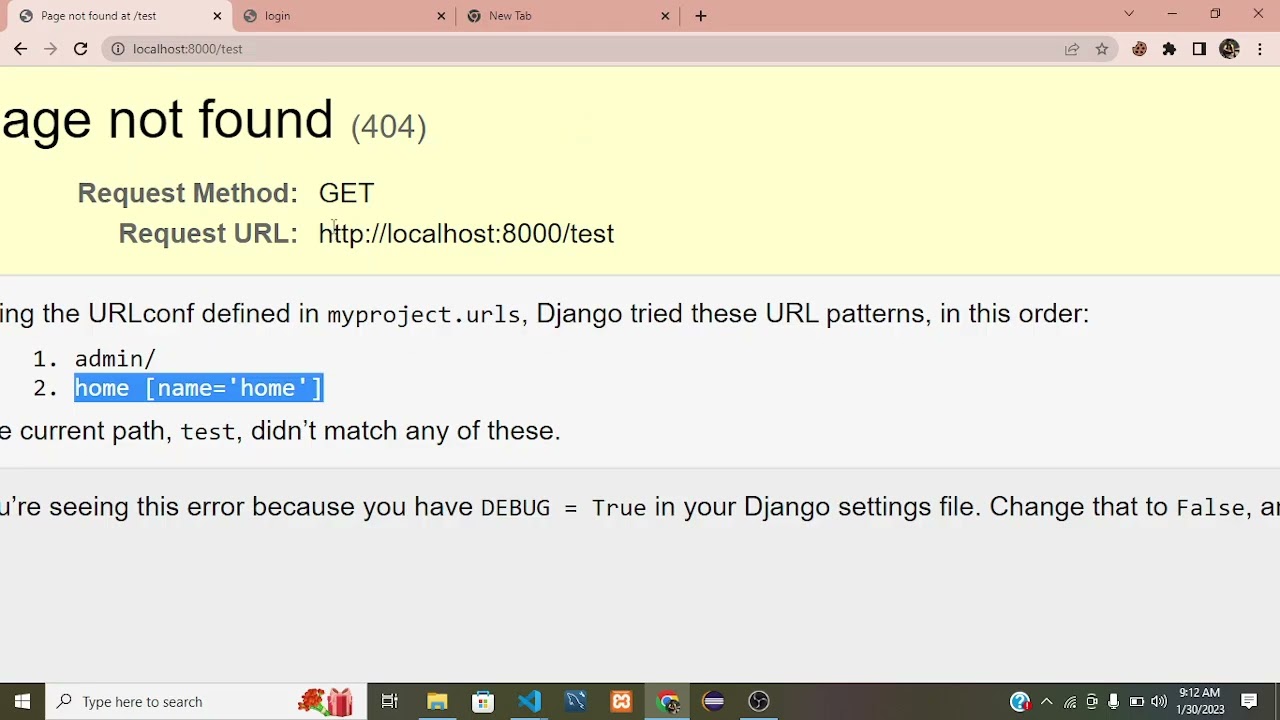Click the taskbar search box
The height and width of the screenshot is (720, 1280).
(x=206, y=701)
